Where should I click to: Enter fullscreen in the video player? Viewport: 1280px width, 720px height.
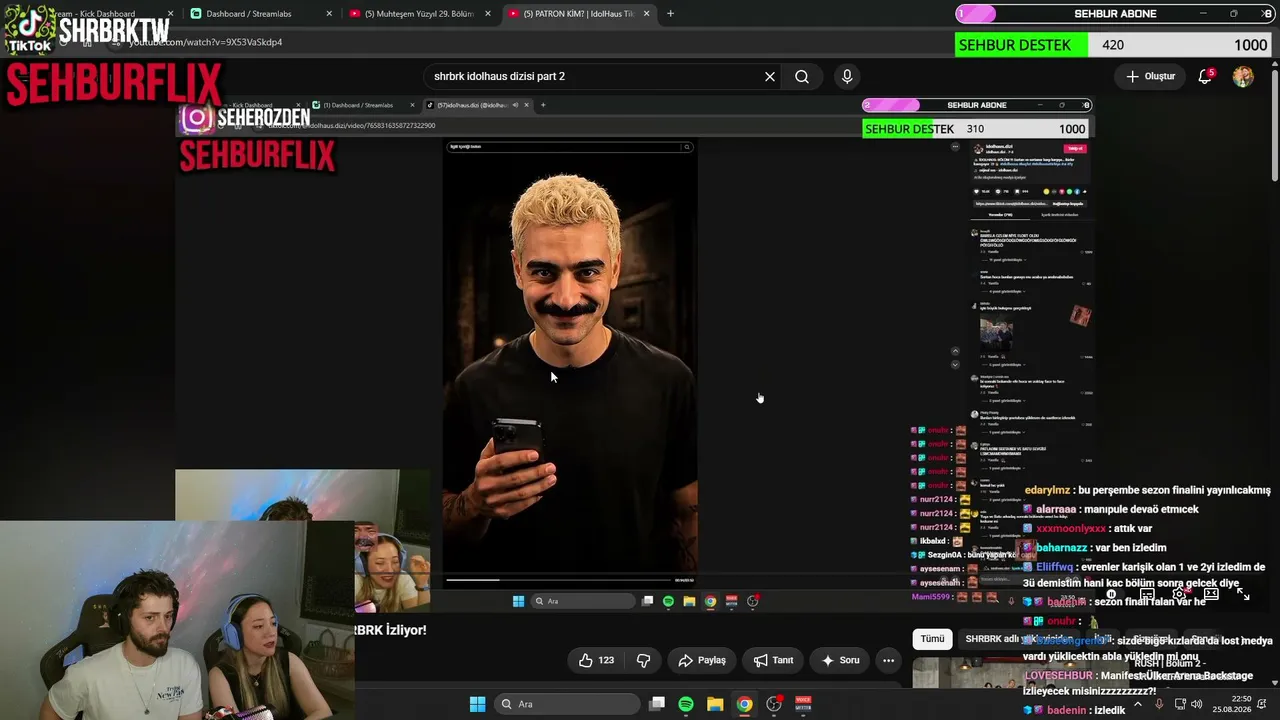coord(1243,594)
